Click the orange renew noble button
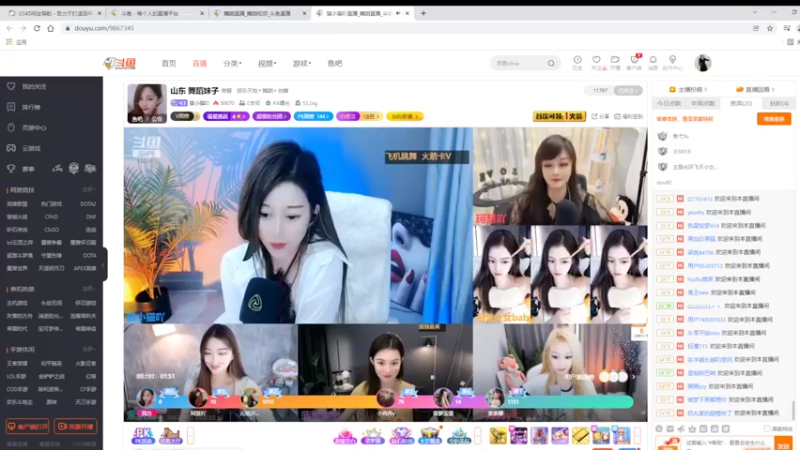 coord(773,119)
